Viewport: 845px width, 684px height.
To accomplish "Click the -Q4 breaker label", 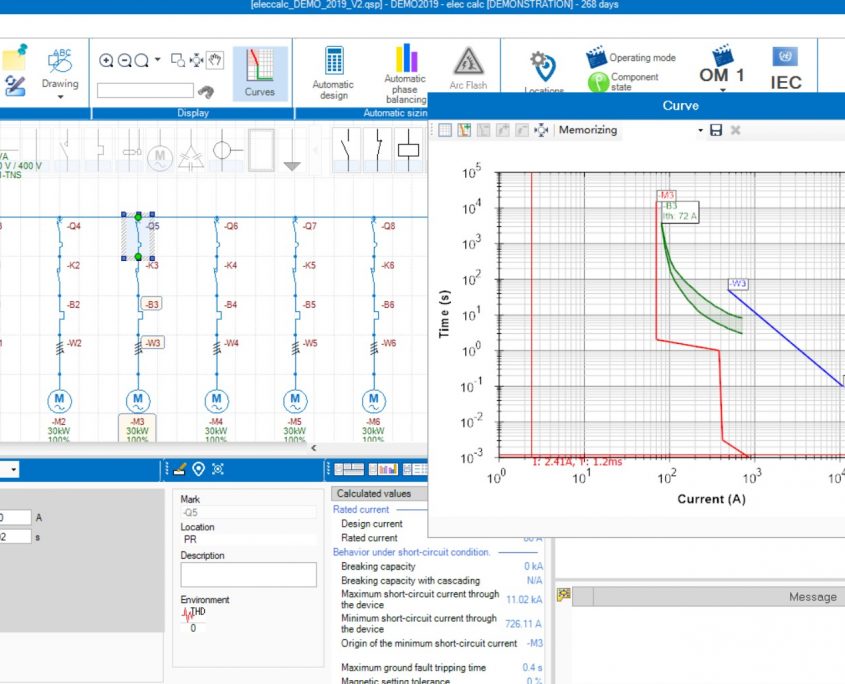I will (x=74, y=226).
